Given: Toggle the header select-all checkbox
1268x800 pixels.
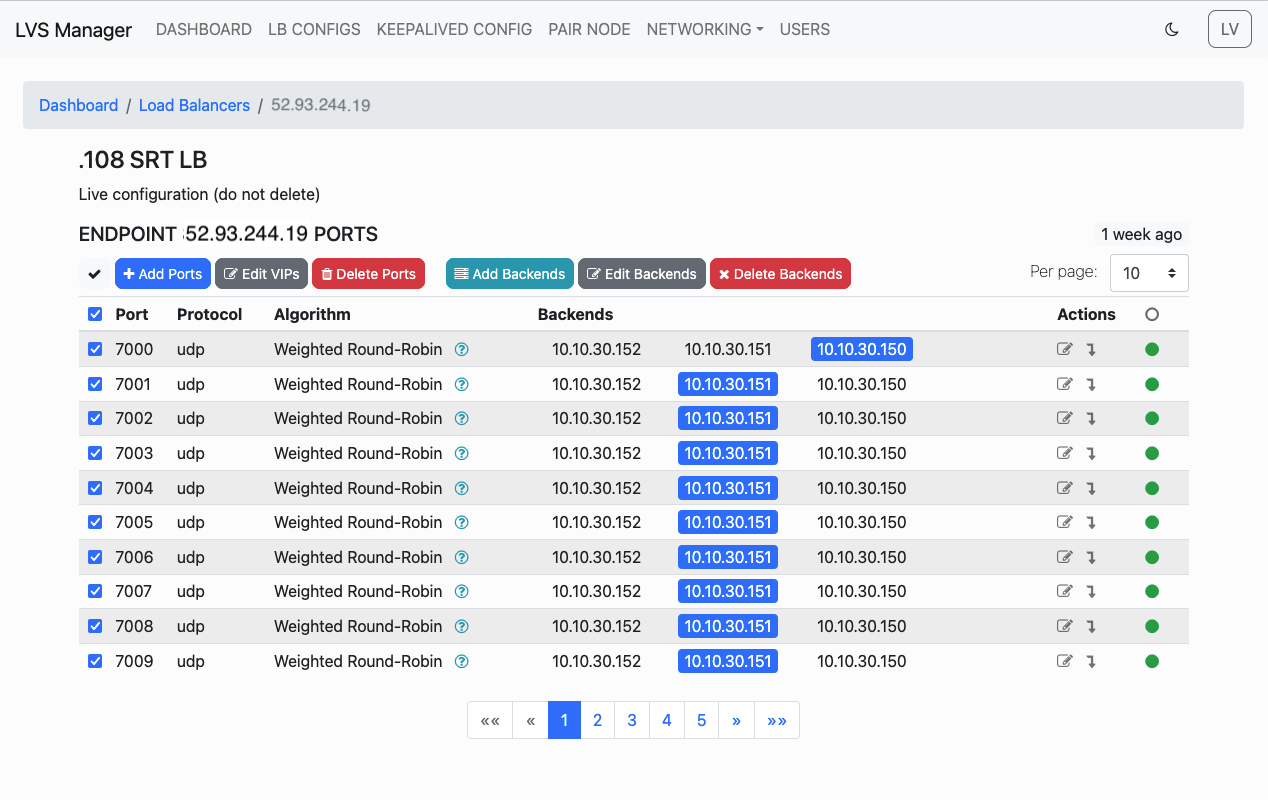Looking at the screenshot, I should tap(95, 314).
